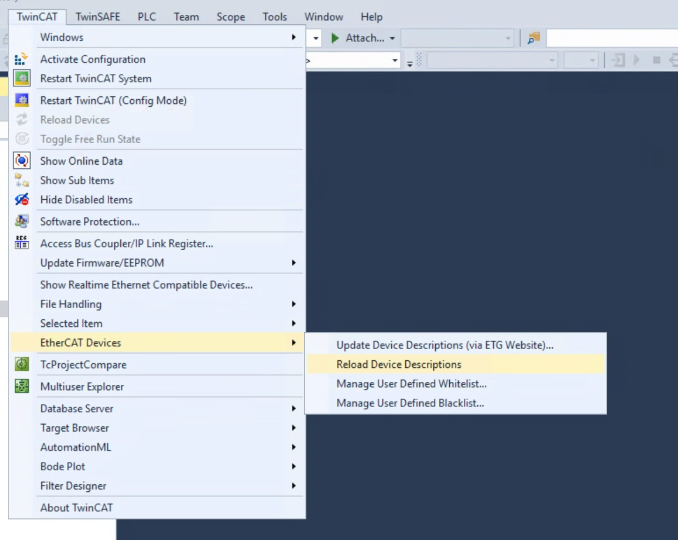
Task: Open the toolbar overflow options arrow
Action: pos(409,64)
